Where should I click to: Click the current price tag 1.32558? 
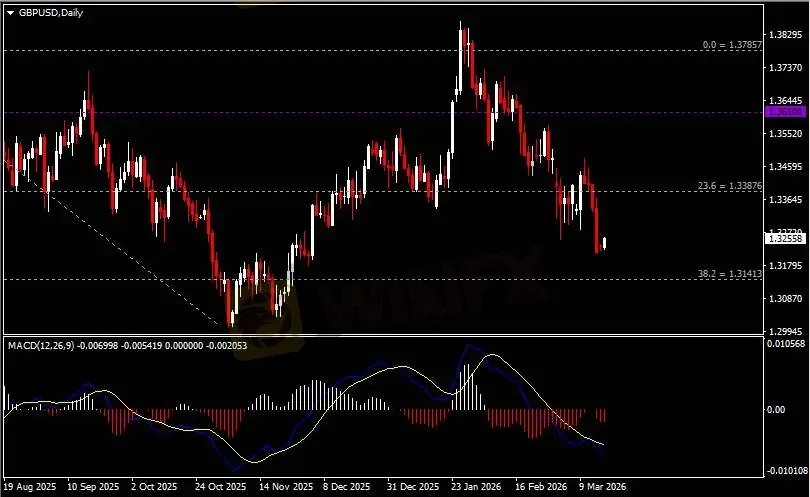(x=785, y=238)
